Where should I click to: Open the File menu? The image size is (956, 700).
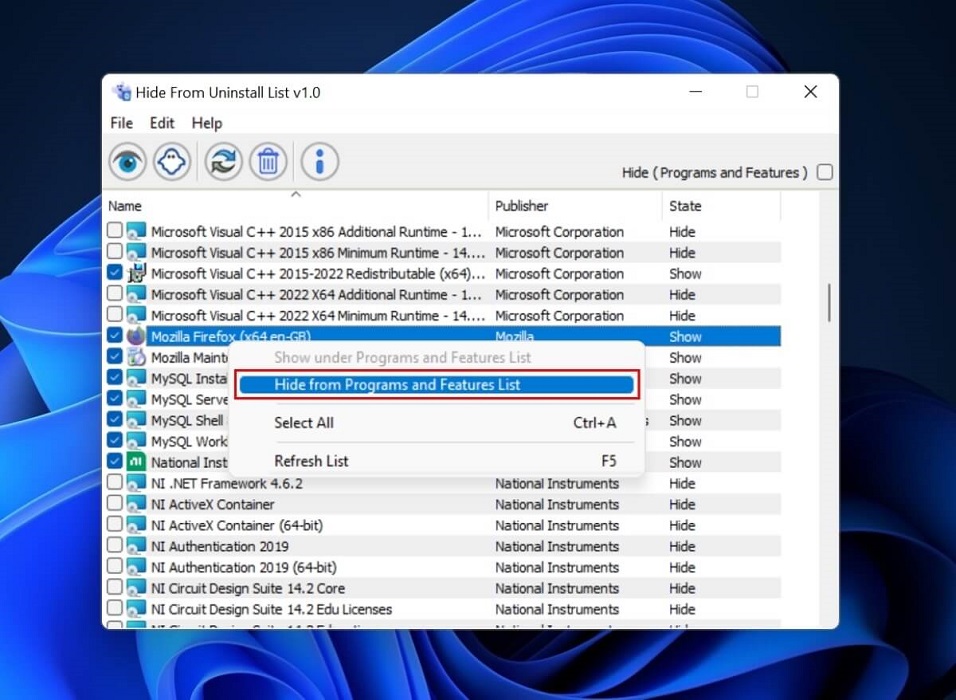(x=120, y=123)
